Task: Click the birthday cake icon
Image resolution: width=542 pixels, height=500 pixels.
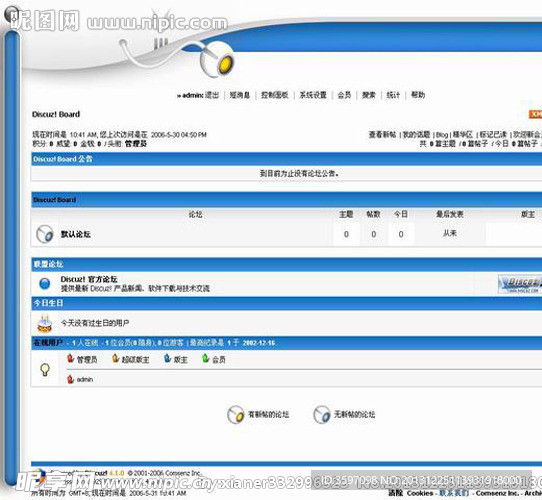Action: click(44, 324)
